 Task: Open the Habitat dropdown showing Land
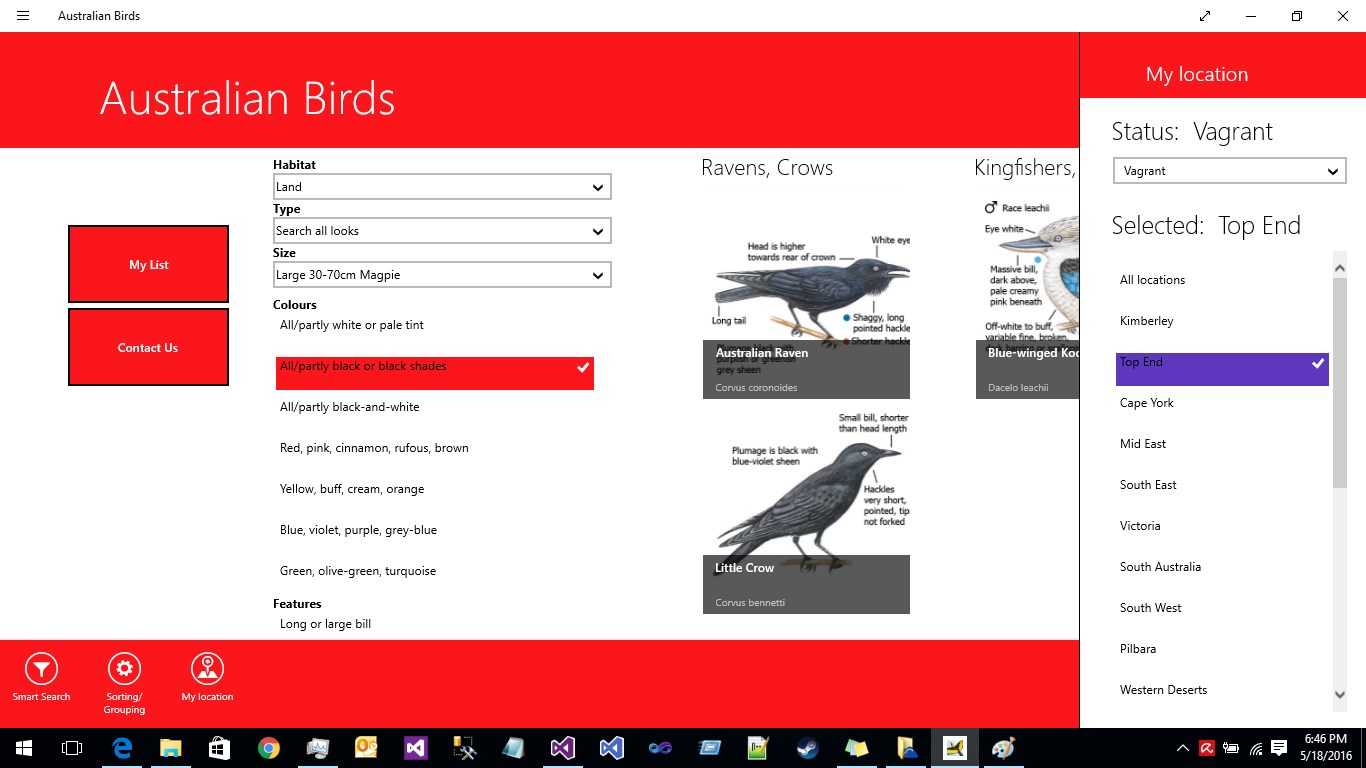[x=442, y=187]
